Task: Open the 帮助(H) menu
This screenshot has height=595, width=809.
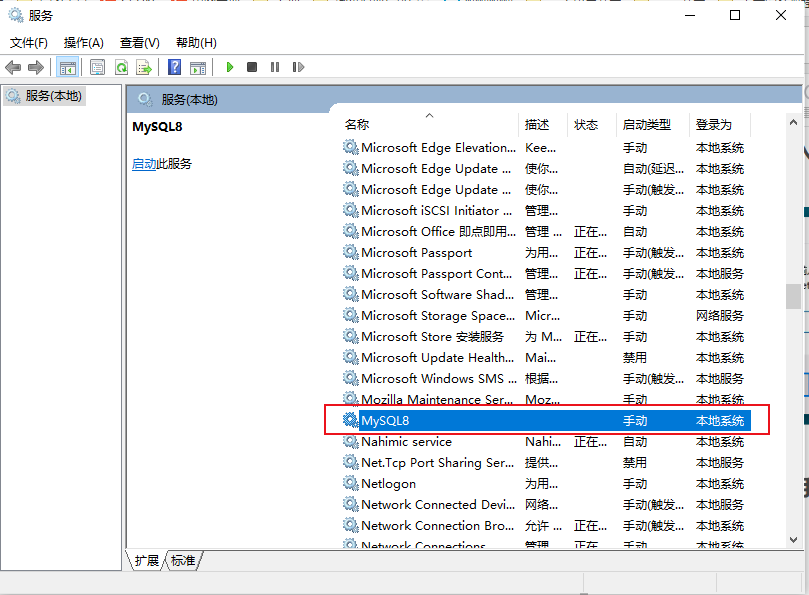Action: pyautogui.click(x=196, y=42)
